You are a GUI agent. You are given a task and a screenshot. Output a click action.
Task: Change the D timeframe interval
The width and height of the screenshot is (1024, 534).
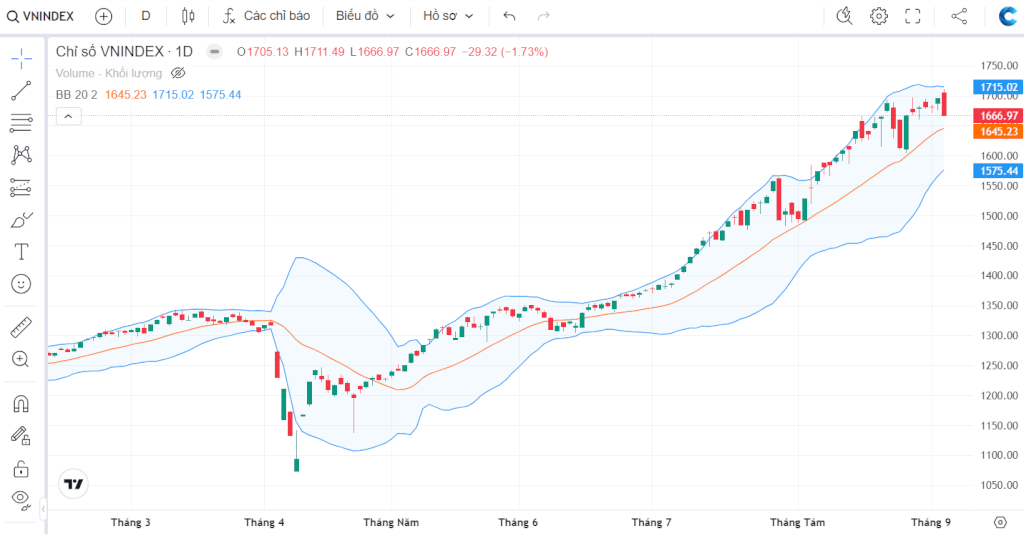tap(146, 16)
